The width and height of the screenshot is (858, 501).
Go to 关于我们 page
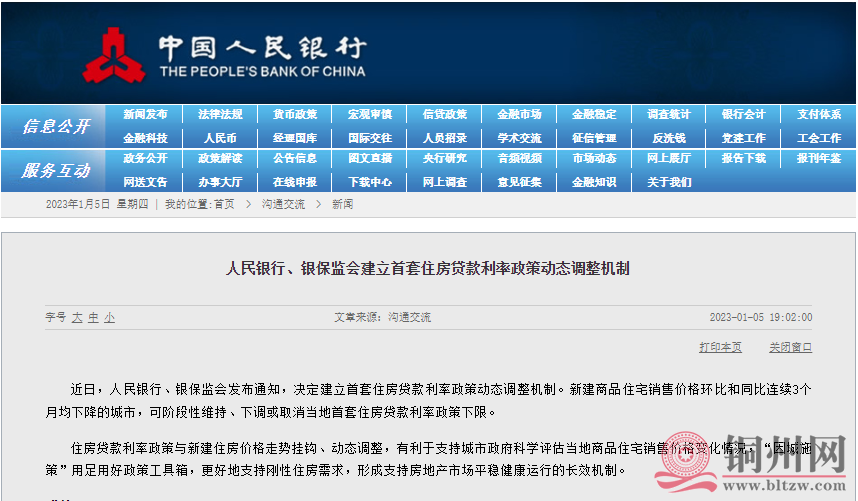[x=669, y=182]
